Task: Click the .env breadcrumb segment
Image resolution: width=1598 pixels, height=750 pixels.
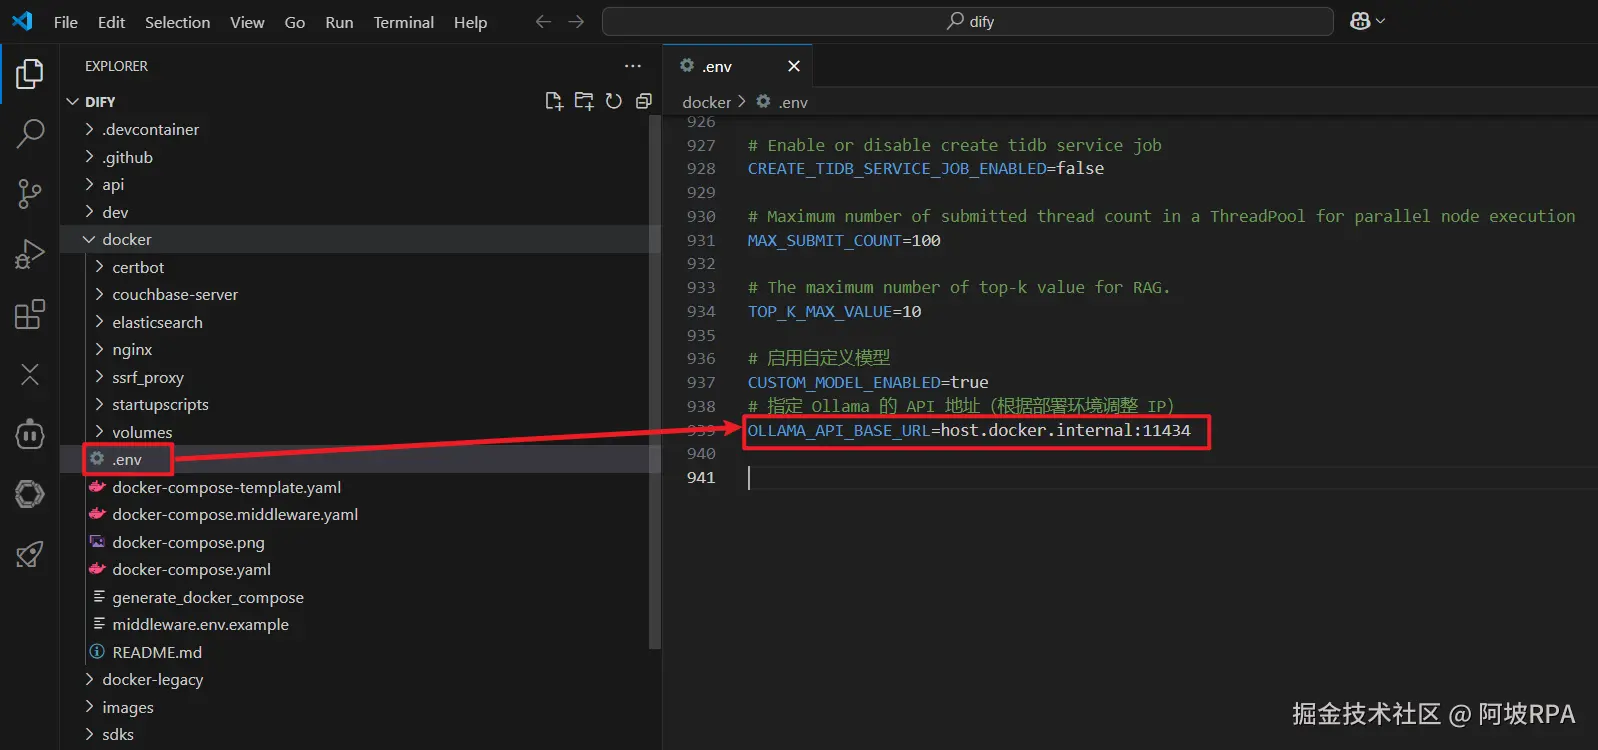Action: click(x=782, y=102)
